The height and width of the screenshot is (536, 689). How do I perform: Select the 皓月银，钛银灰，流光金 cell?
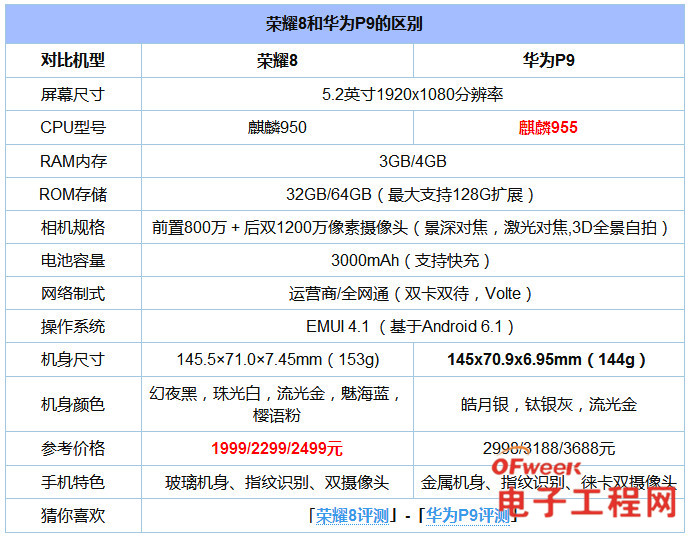pos(548,404)
